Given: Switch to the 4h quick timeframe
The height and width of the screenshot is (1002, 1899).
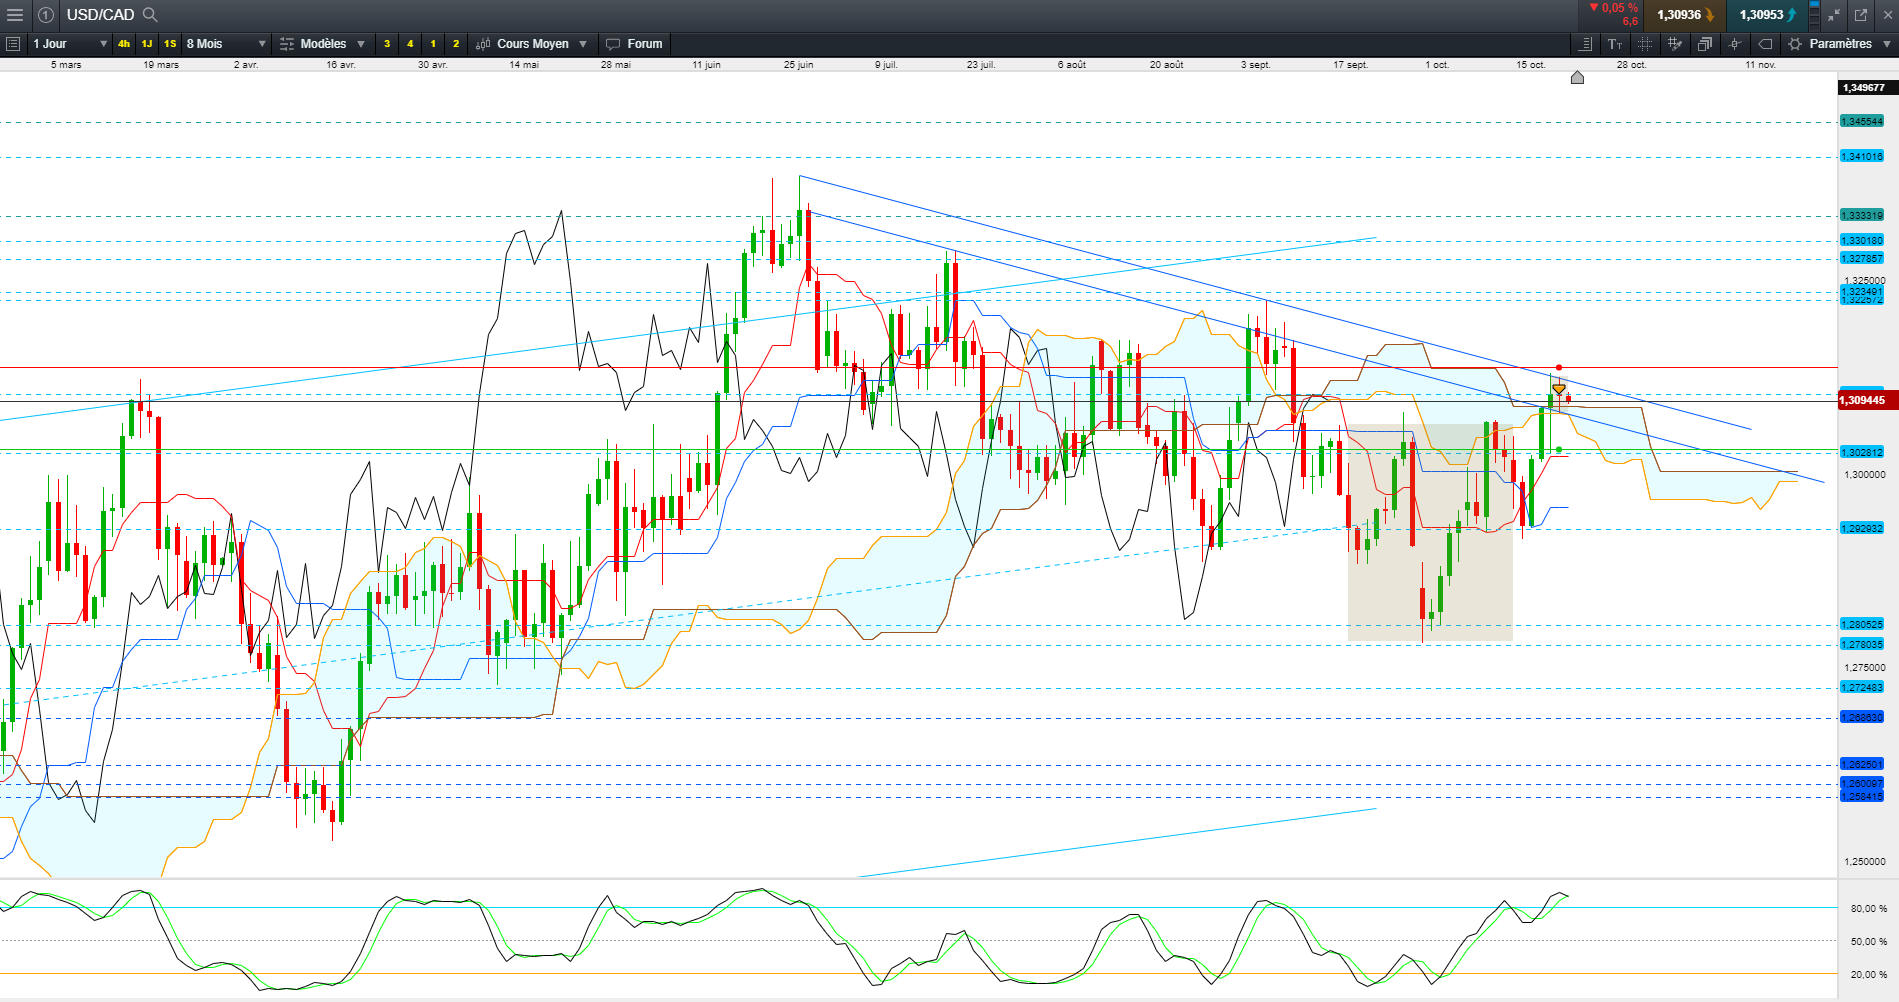Looking at the screenshot, I should (x=124, y=44).
